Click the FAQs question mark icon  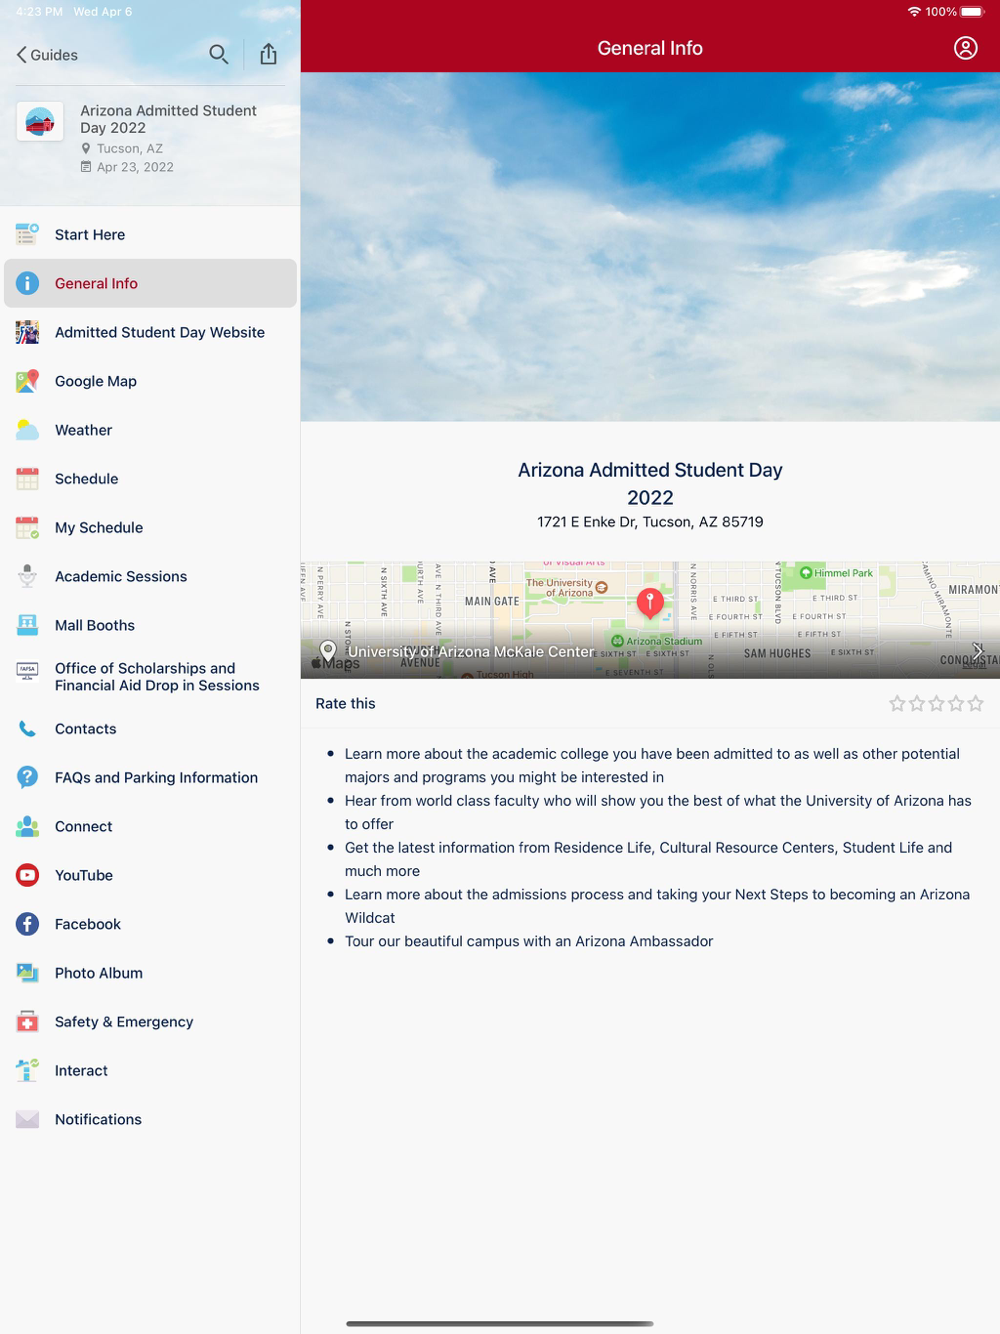(x=28, y=778)
